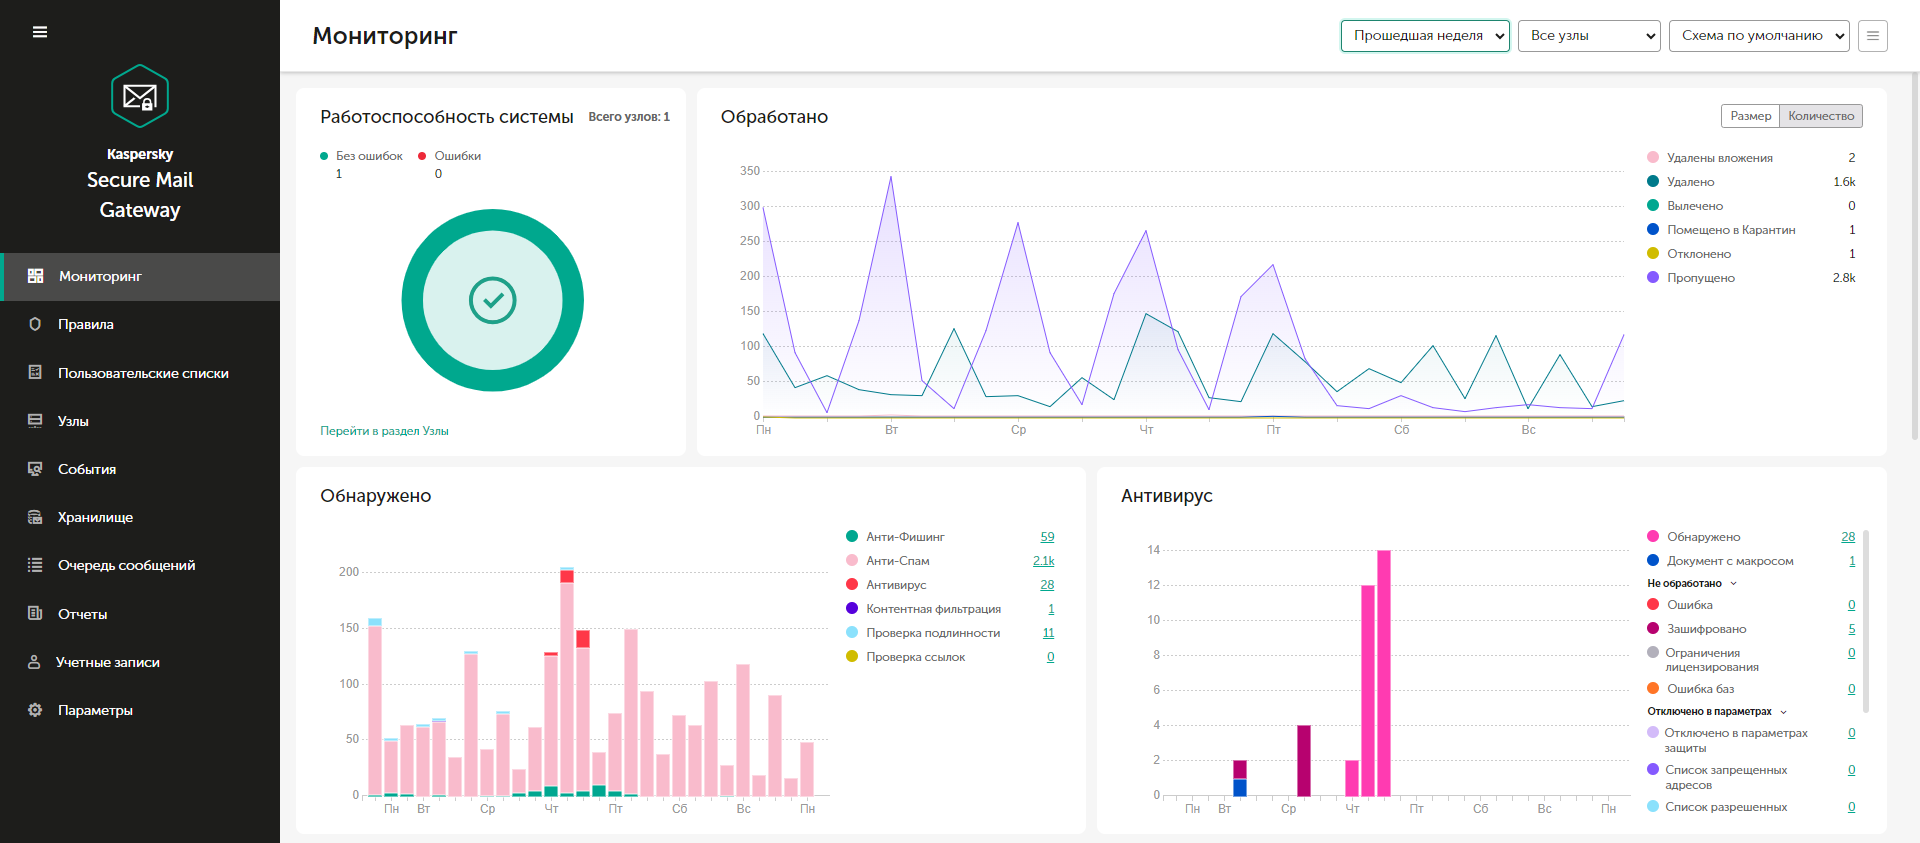This screenshot has width=1920, height=843.
Task: Open Пользовательские списки section
Action: (x=140, y=373)
